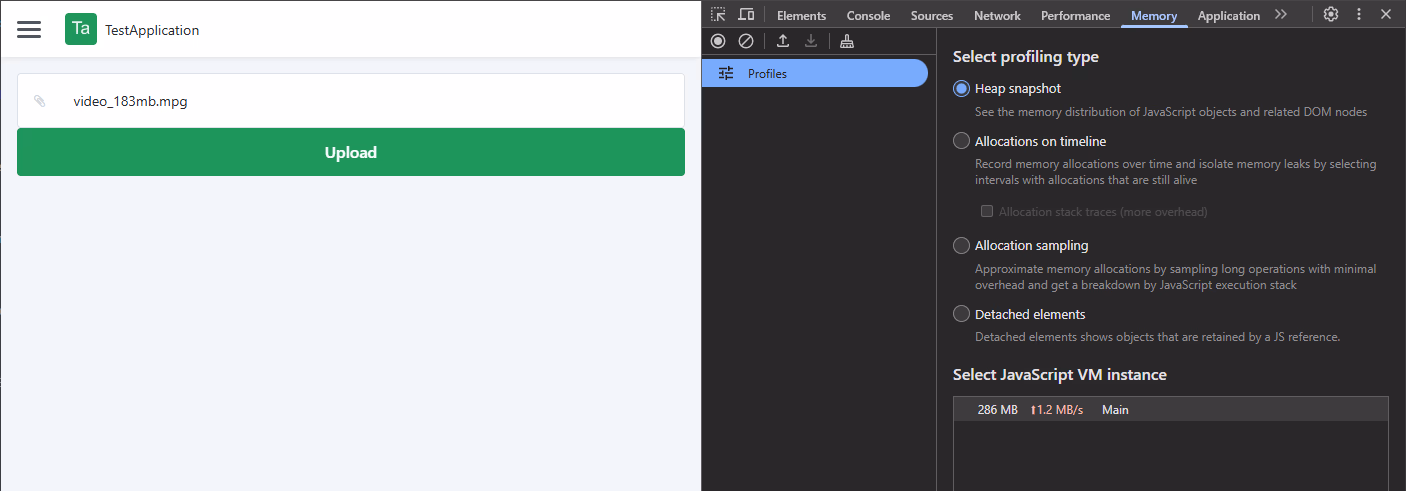This screenshot has width=1406, height=491.
Task: Open the Console tab
Action: click(x=868, y=15)
